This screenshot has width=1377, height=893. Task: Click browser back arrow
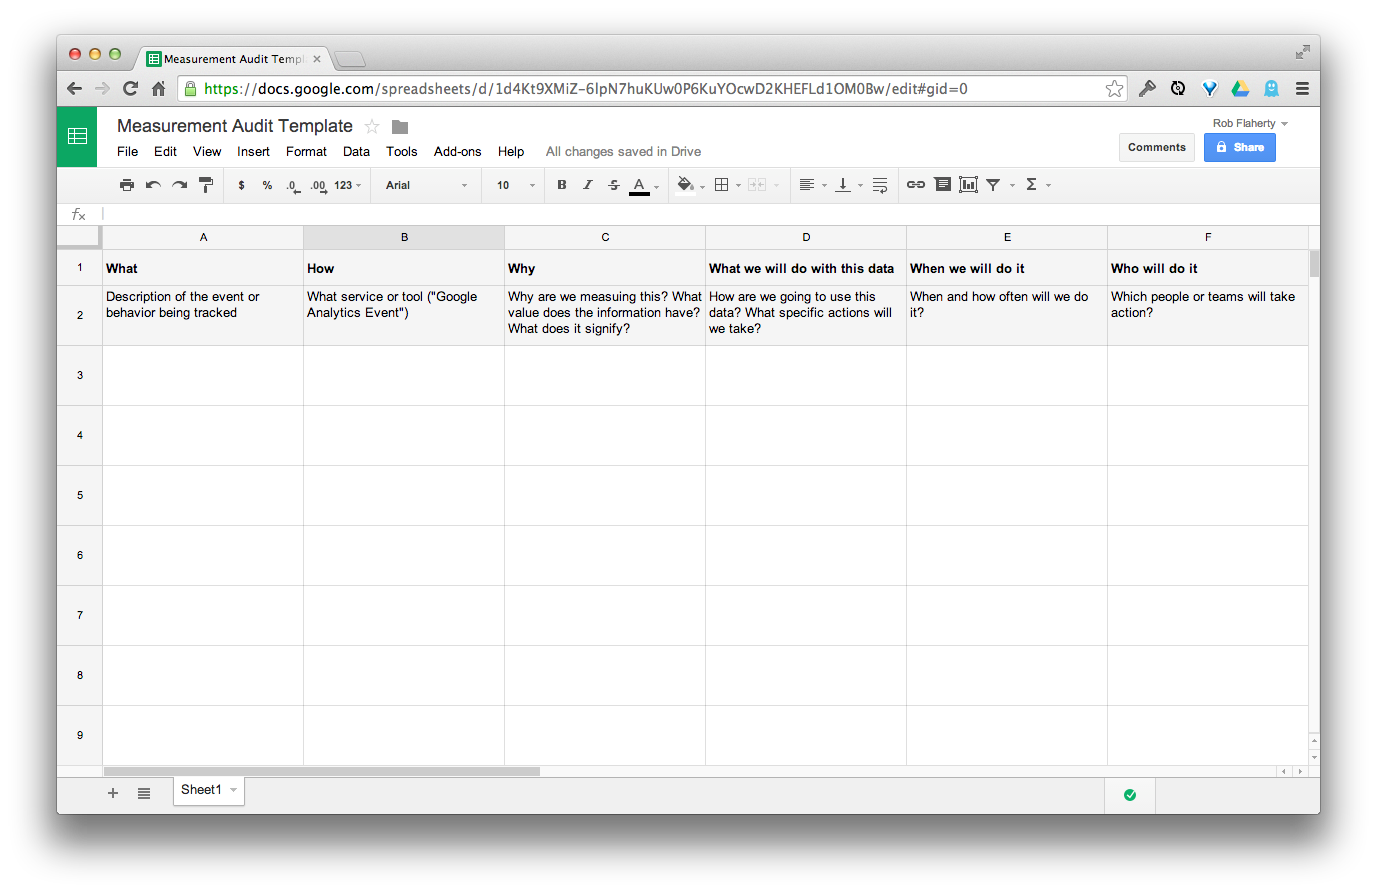pos(75,89)
